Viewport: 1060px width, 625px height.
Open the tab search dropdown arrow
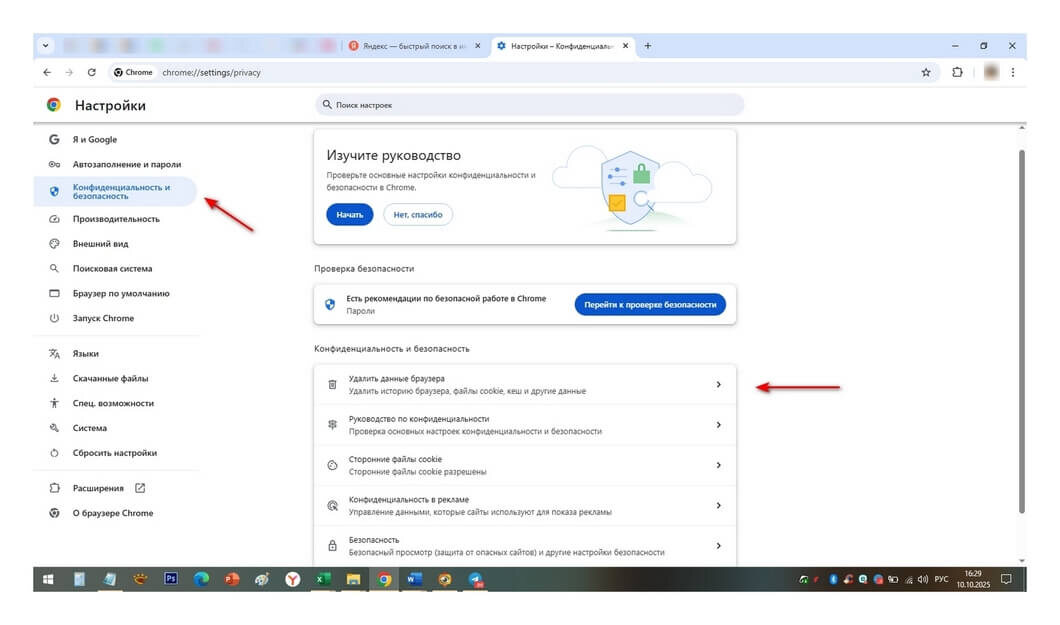(45, 46)
